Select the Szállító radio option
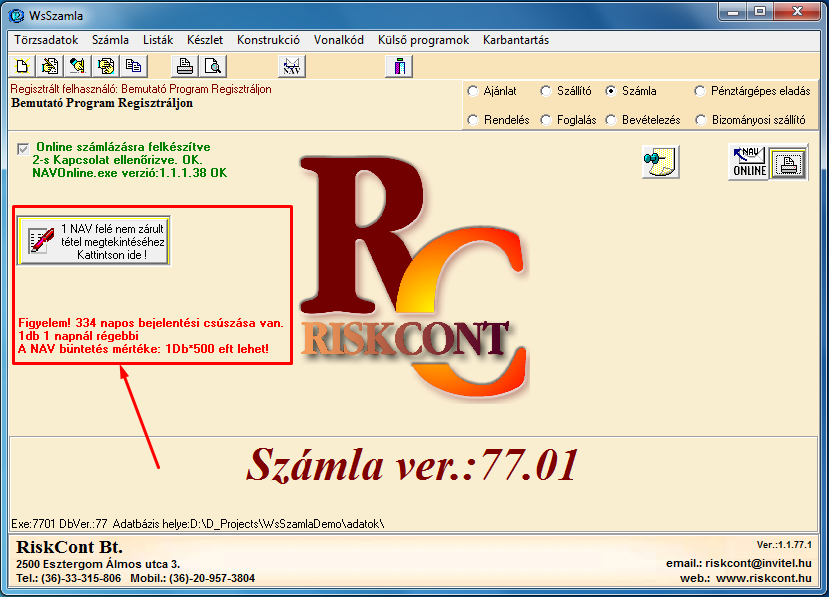The image size is (829, 597). 546,91
